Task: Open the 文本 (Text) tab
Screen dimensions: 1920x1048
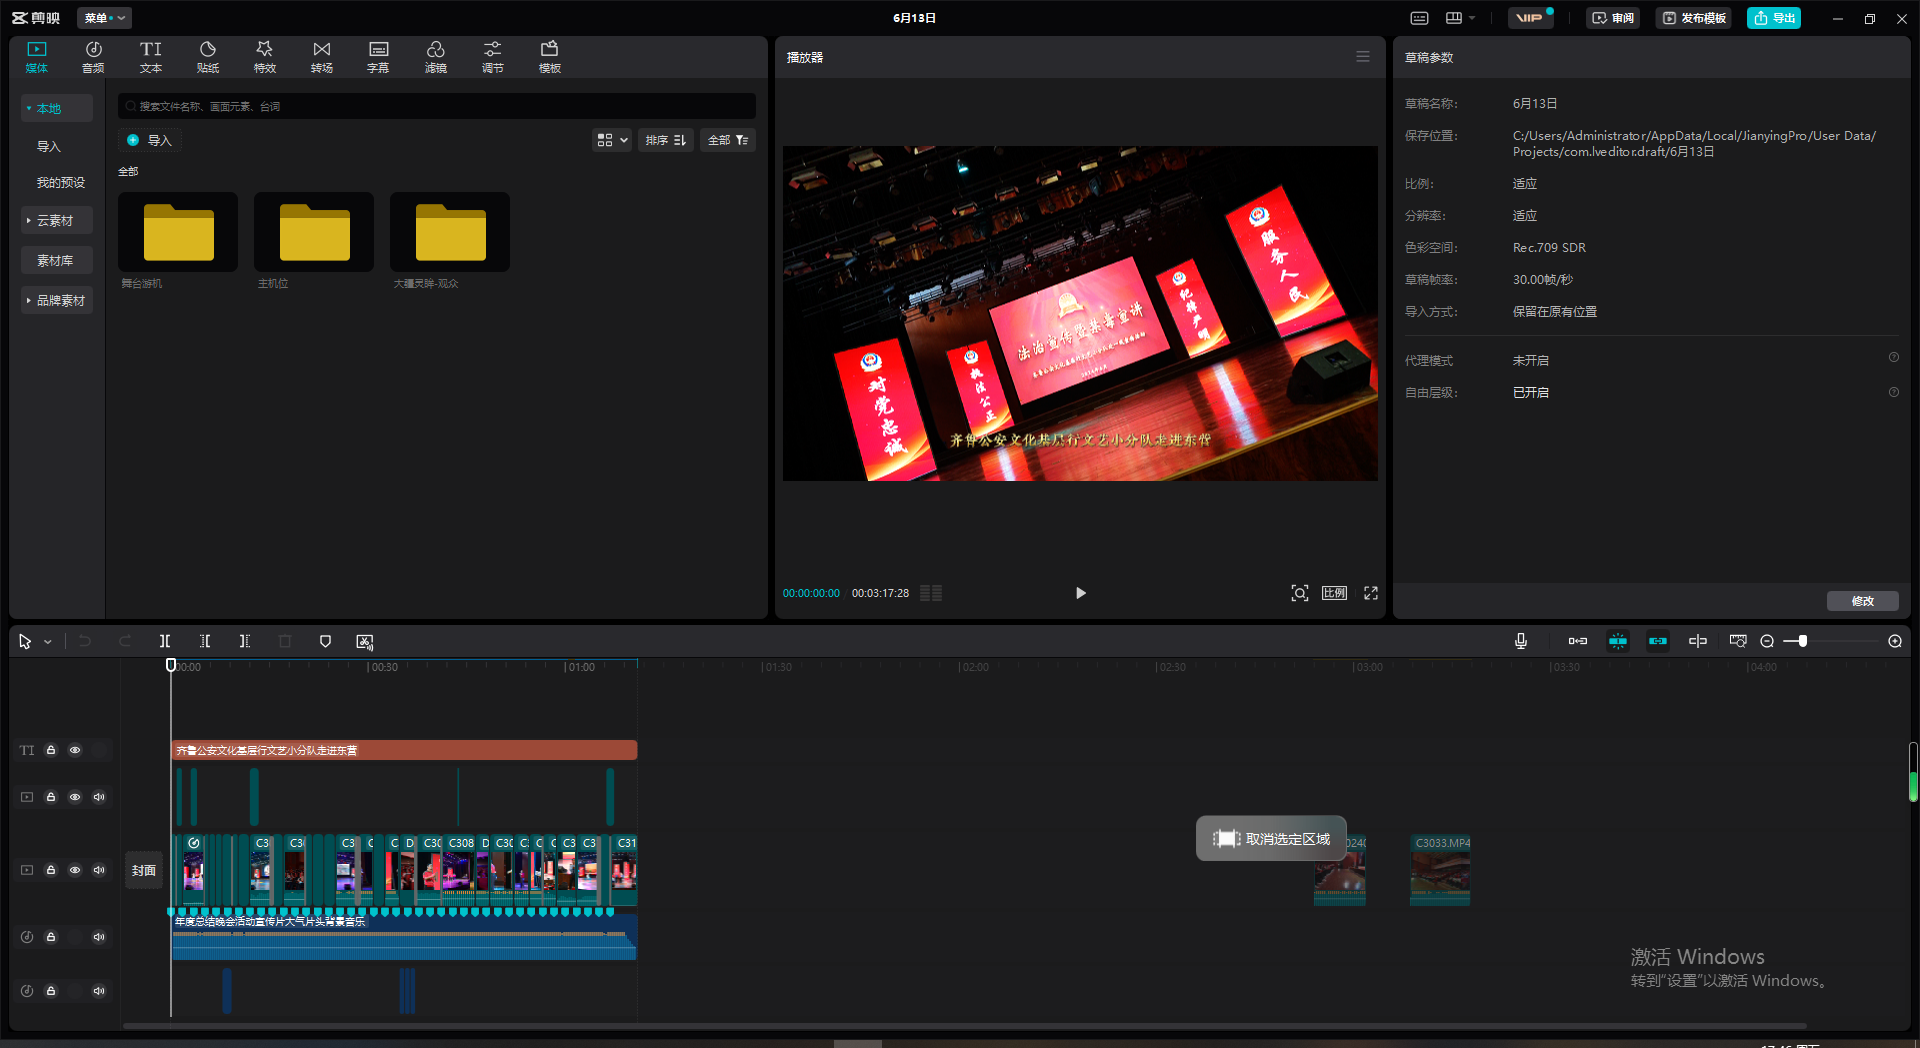Action: pyautogui.click(x=150, y=57)
